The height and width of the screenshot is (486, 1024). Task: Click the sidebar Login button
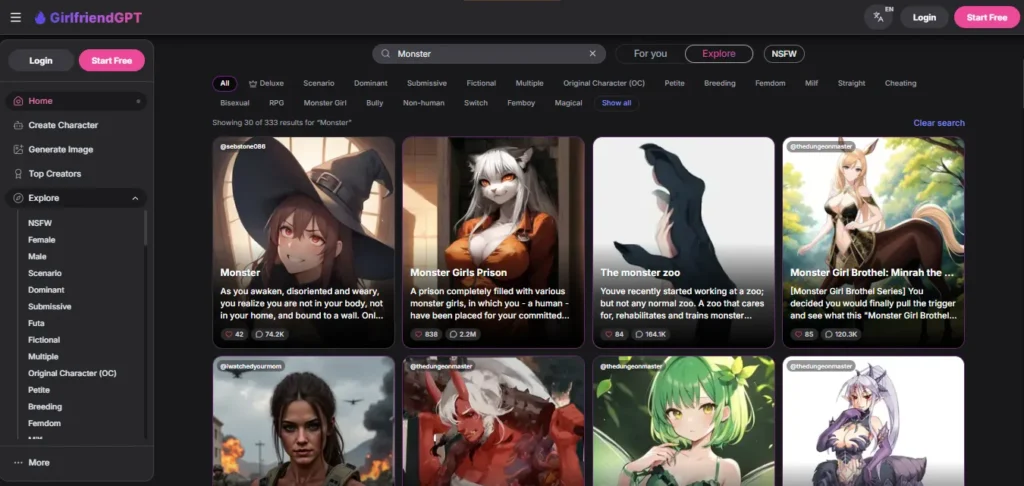tap(40, 60)
